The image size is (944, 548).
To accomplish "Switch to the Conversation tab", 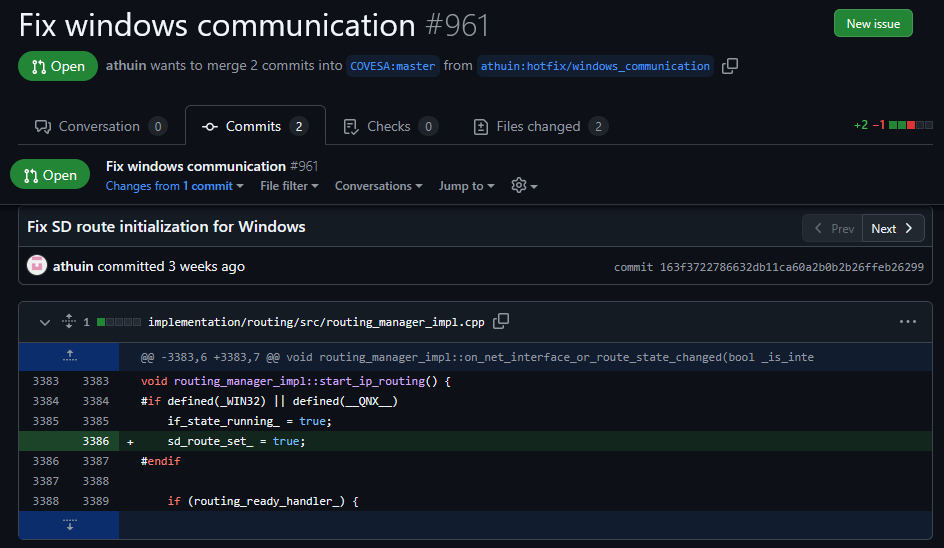I will coord(100,127).
